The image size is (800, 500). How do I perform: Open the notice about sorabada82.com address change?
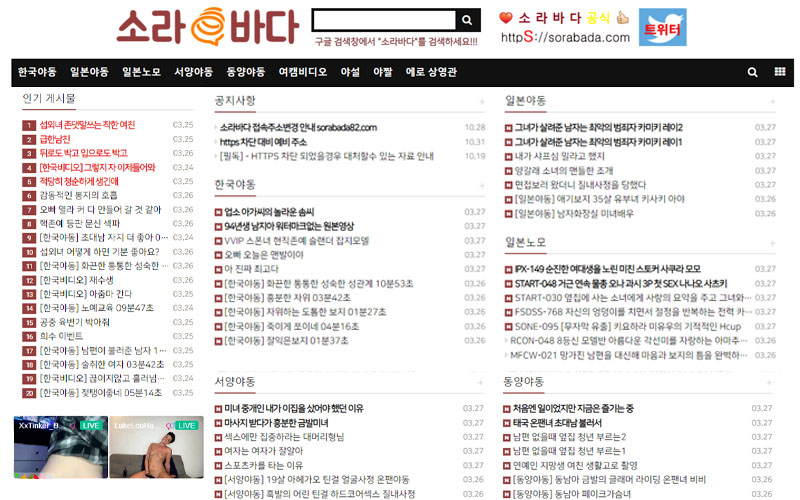tap(298, 128)
